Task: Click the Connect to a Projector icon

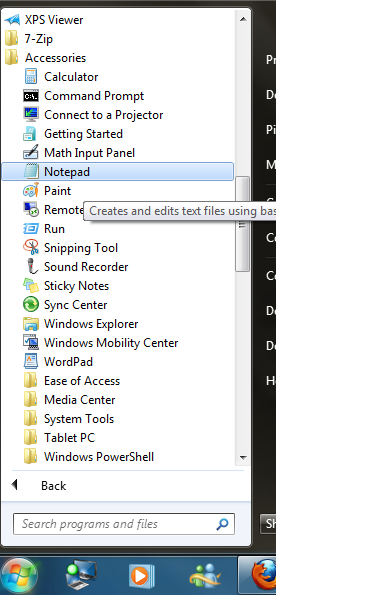Action: pos(31,114)
